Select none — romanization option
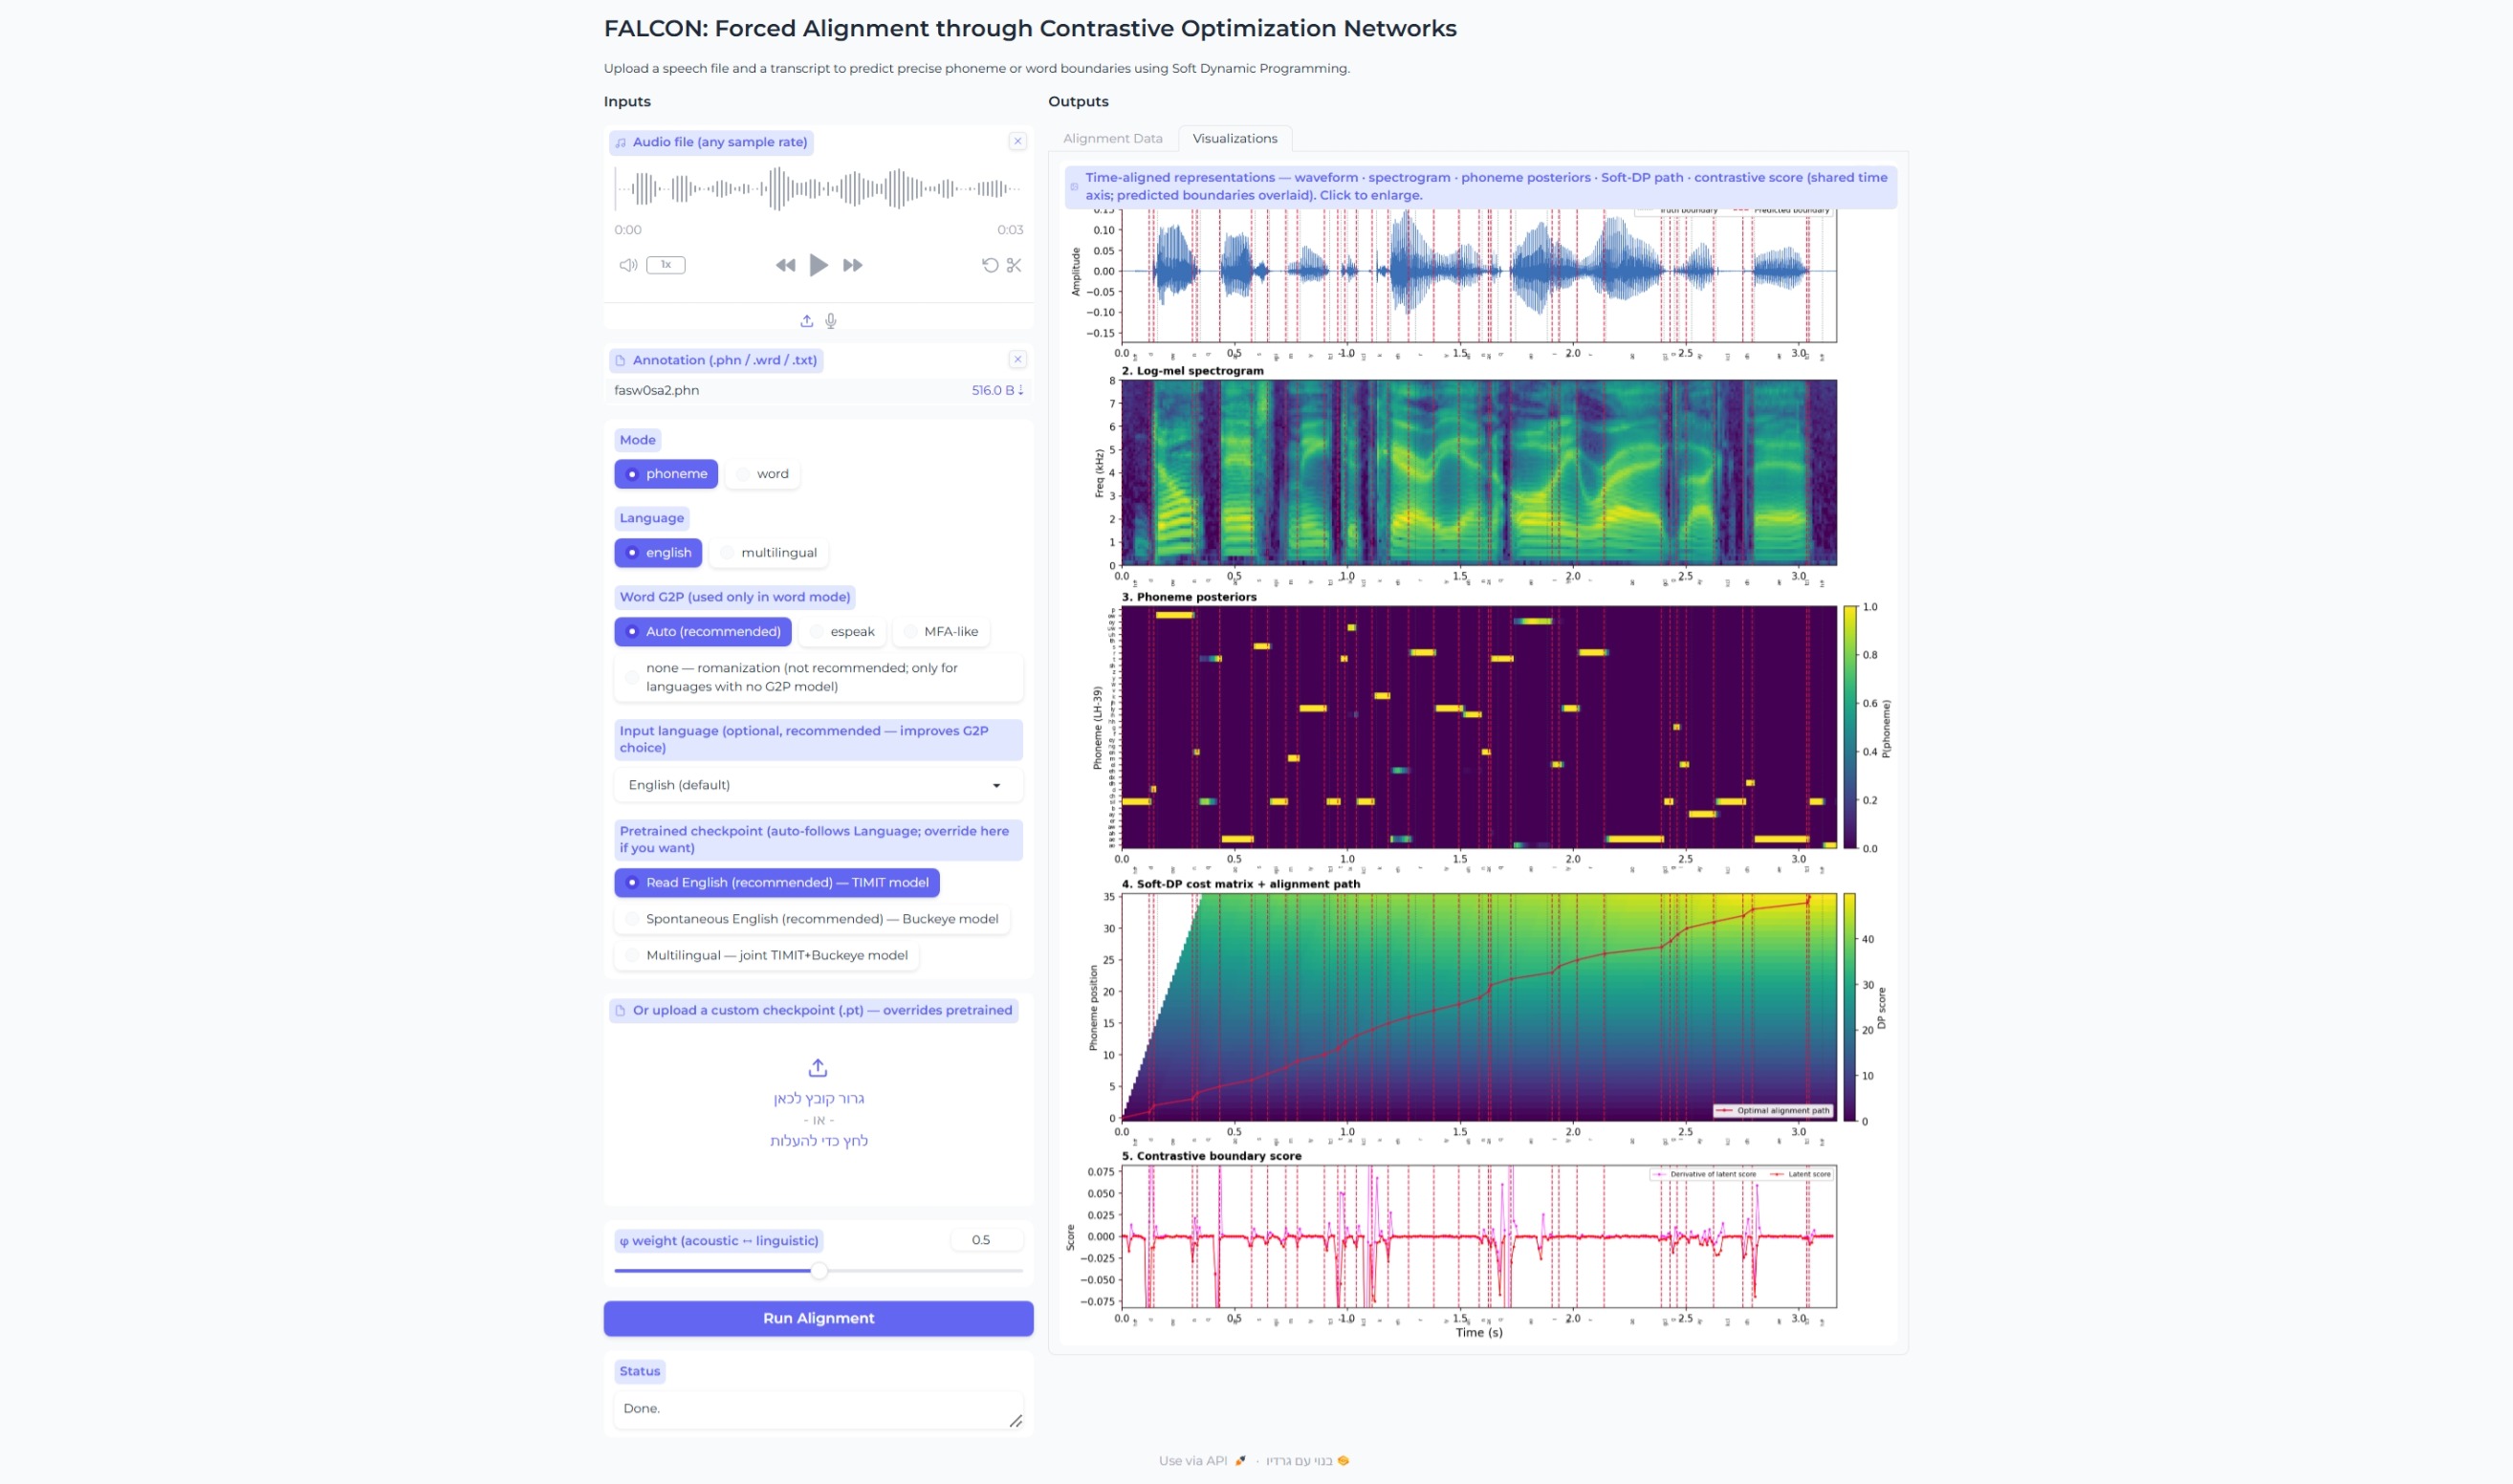 tap(818, 677)
